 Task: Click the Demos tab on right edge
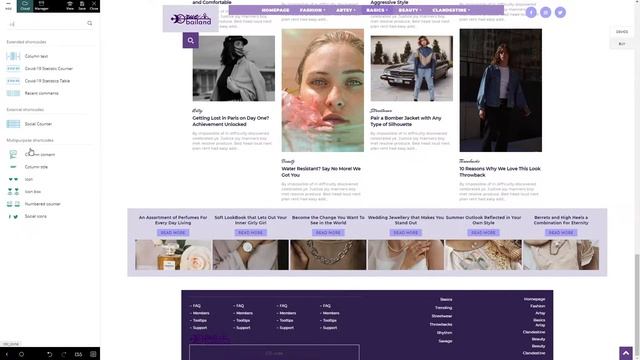pyautogui.click(x=622, y=32)
